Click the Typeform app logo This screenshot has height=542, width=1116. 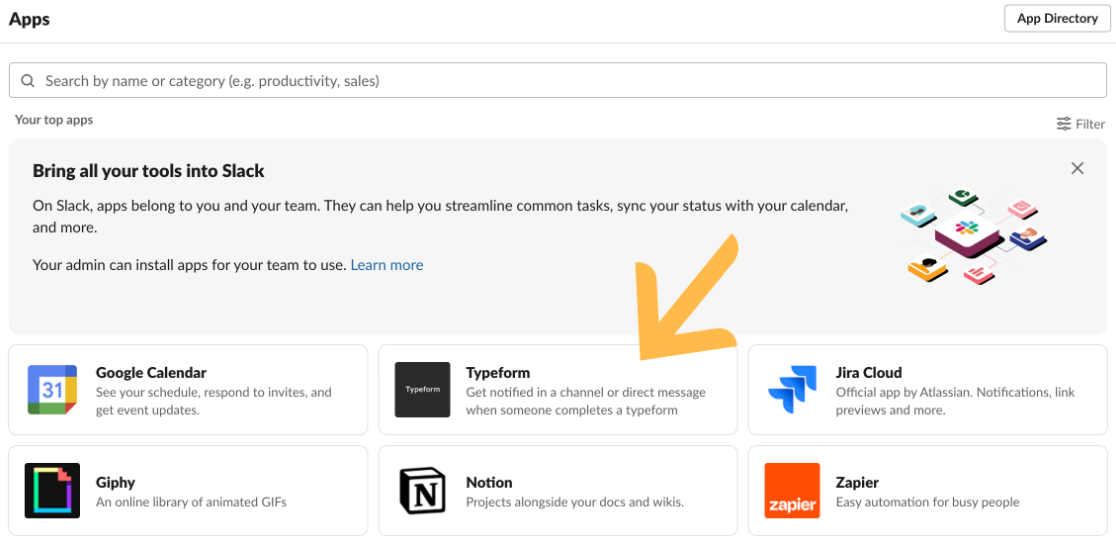tap(422, 390)
